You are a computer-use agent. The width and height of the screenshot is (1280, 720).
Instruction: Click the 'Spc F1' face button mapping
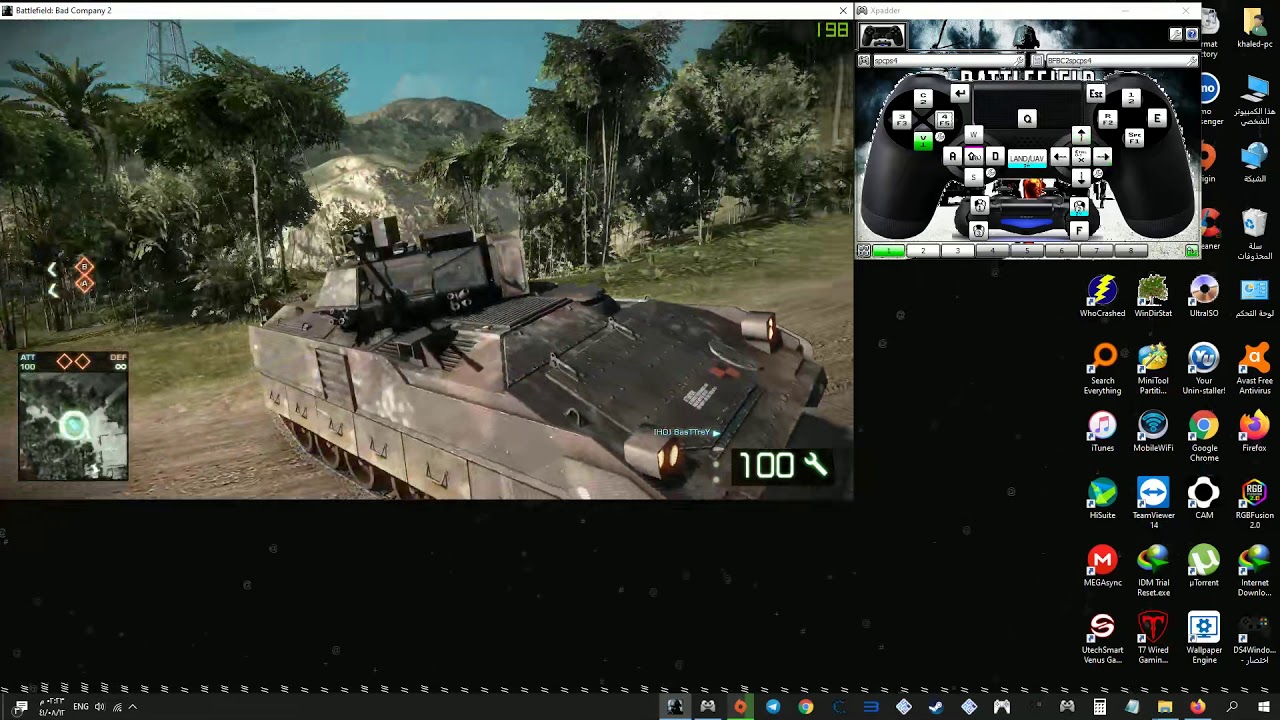1134,138
